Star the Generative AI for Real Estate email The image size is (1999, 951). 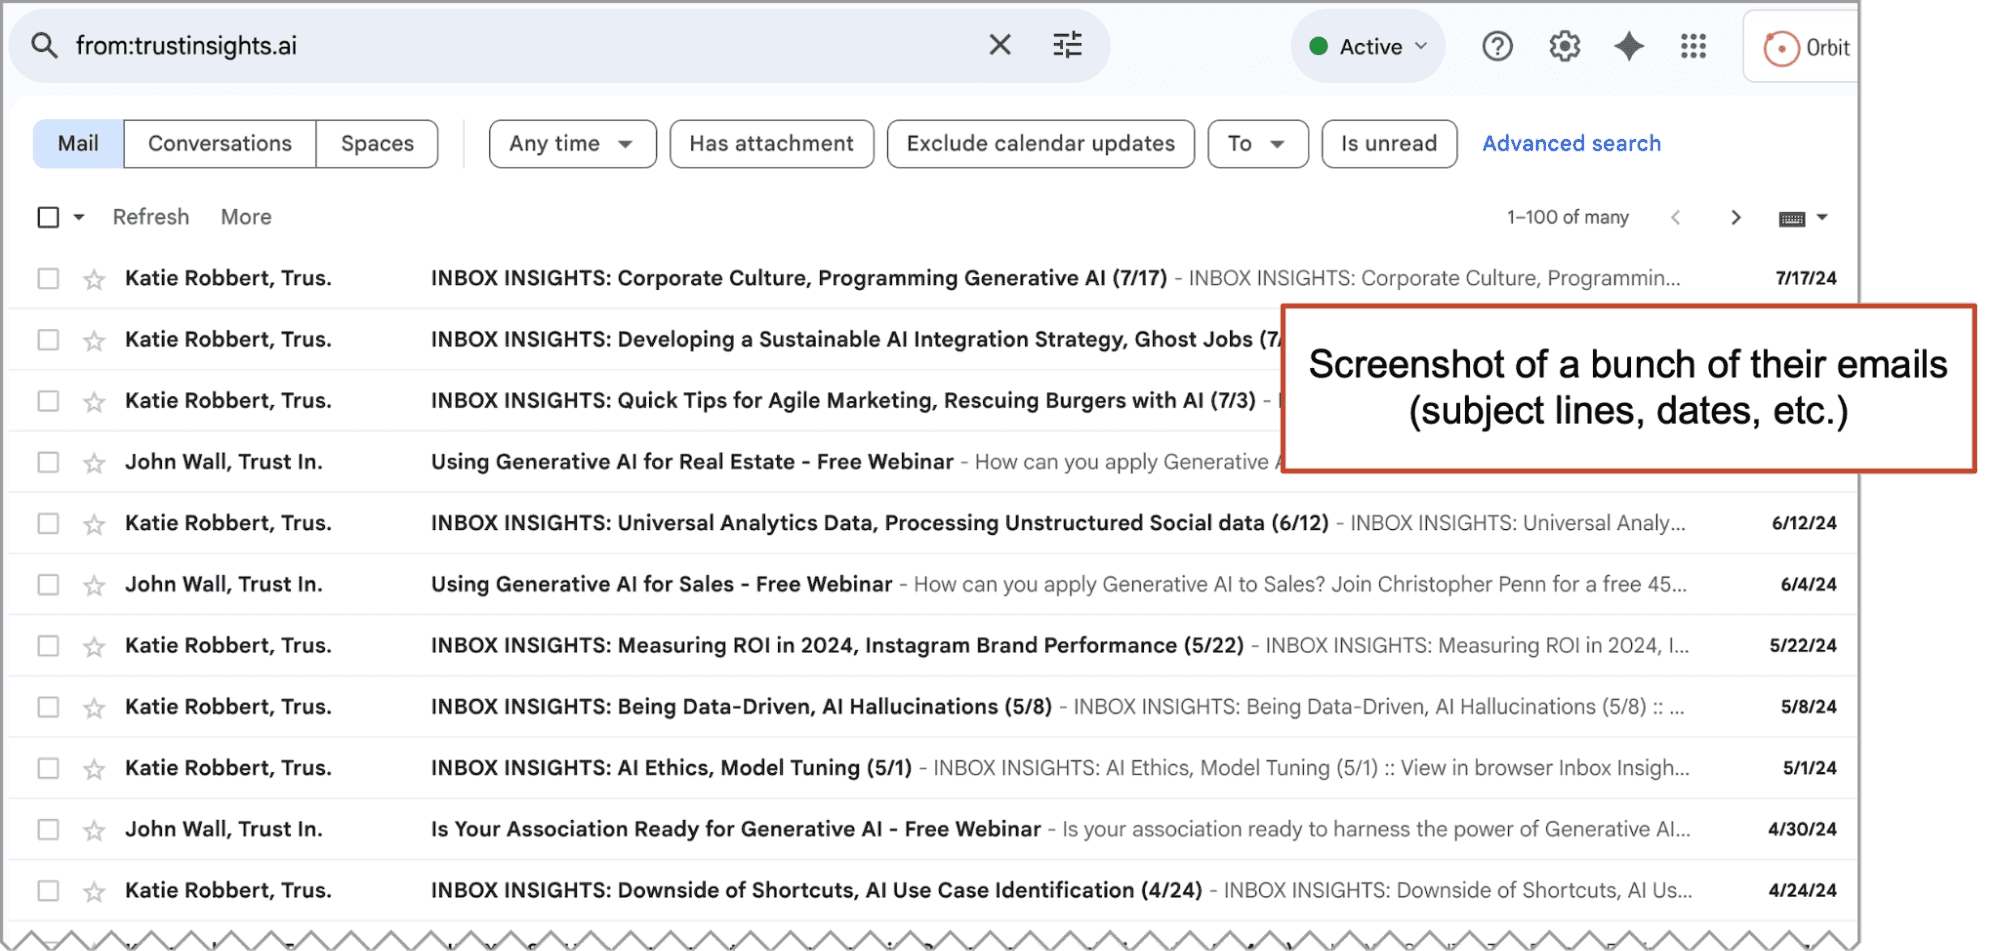pyautogui.click(x=94, y=462)
